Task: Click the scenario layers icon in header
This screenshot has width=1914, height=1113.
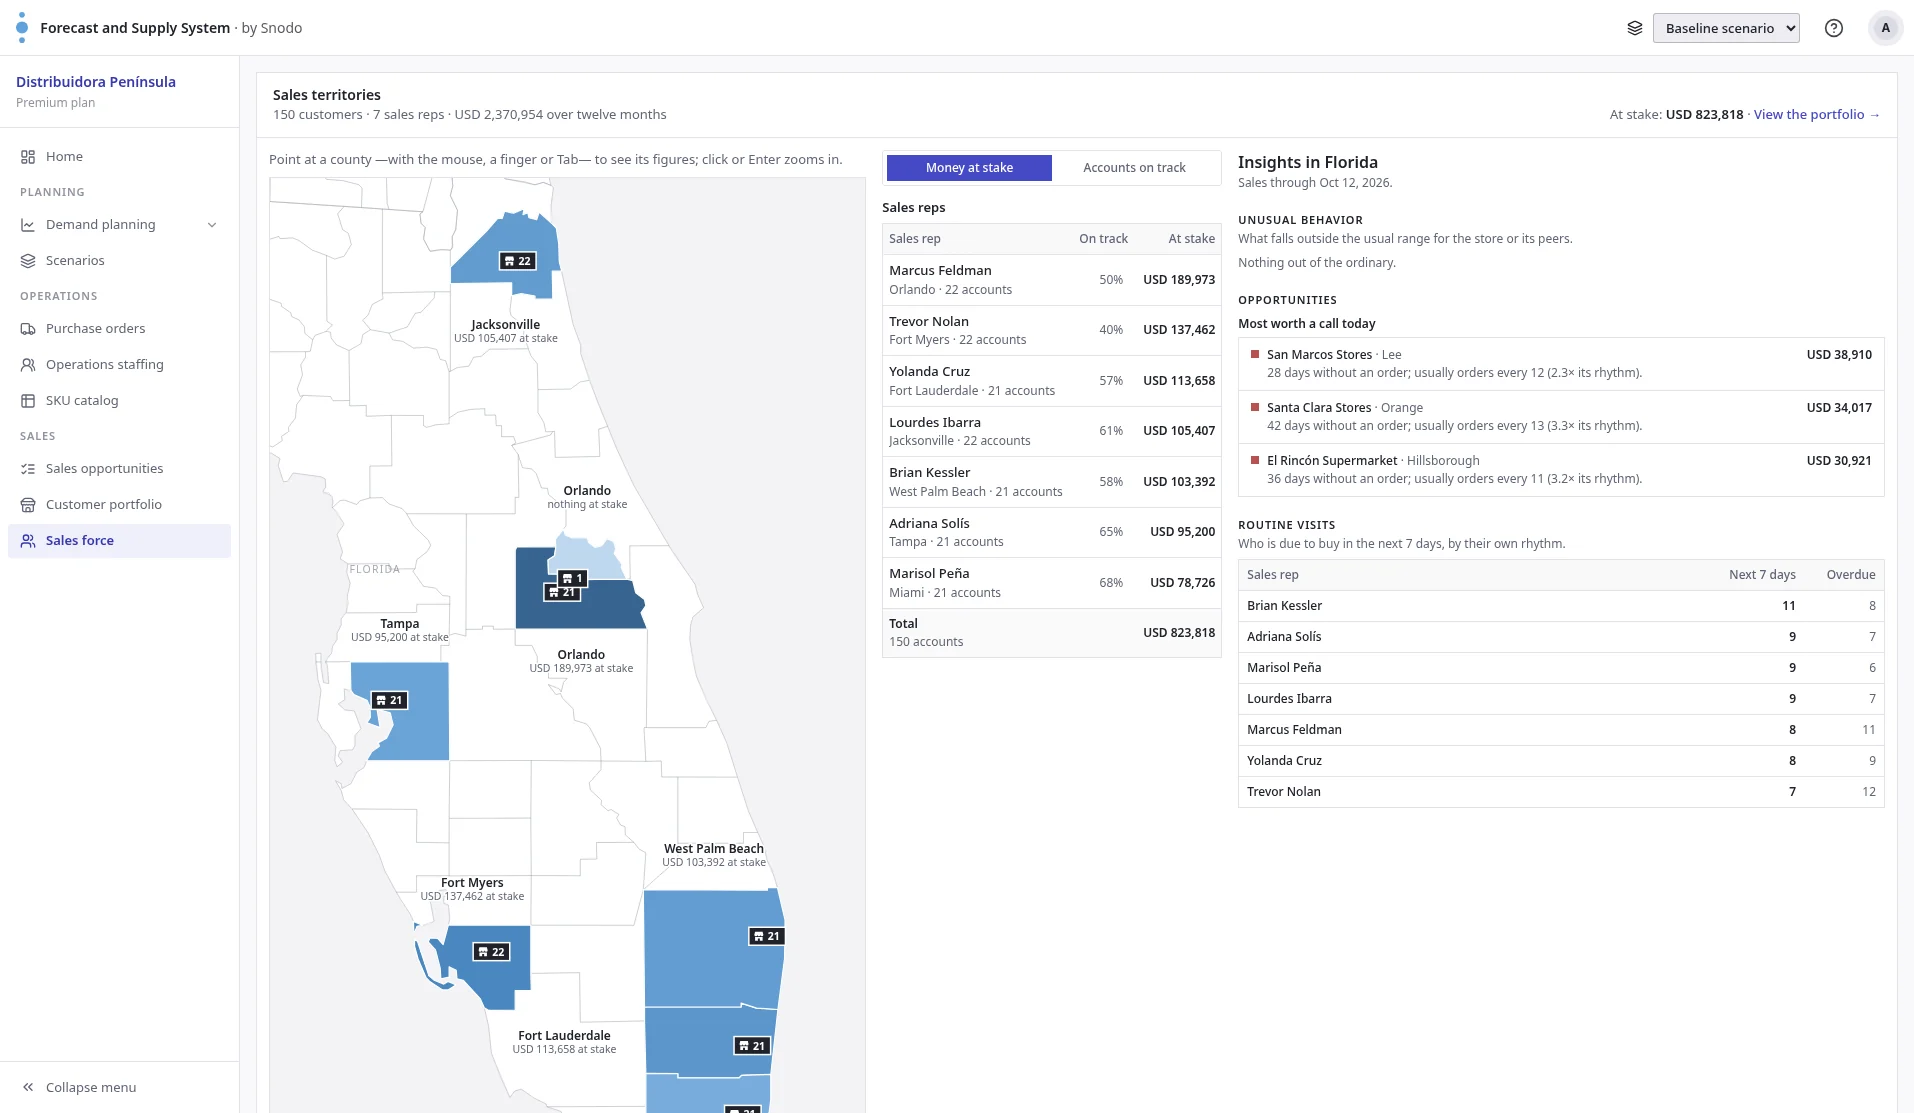Action: (1635, 28)
